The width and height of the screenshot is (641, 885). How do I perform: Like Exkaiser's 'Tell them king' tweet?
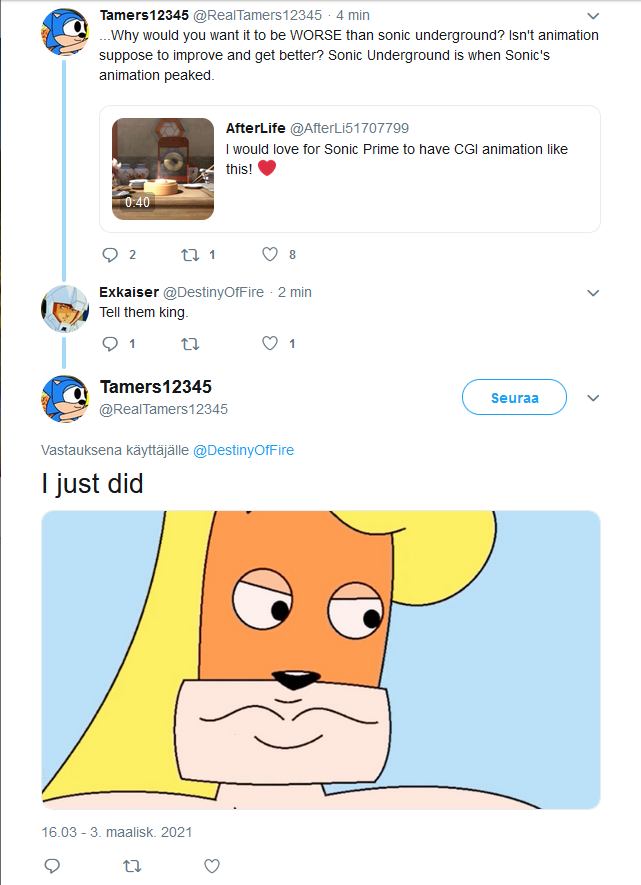[269, 344]
